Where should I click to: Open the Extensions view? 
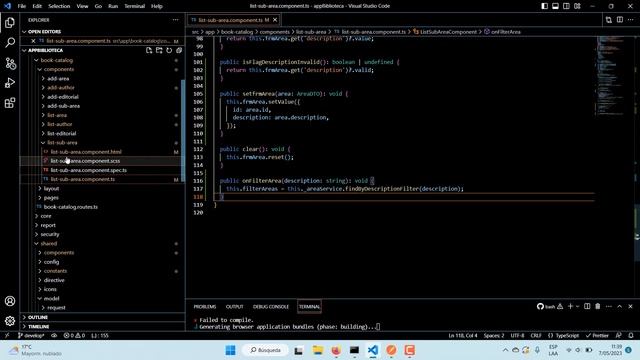point(10,103)
